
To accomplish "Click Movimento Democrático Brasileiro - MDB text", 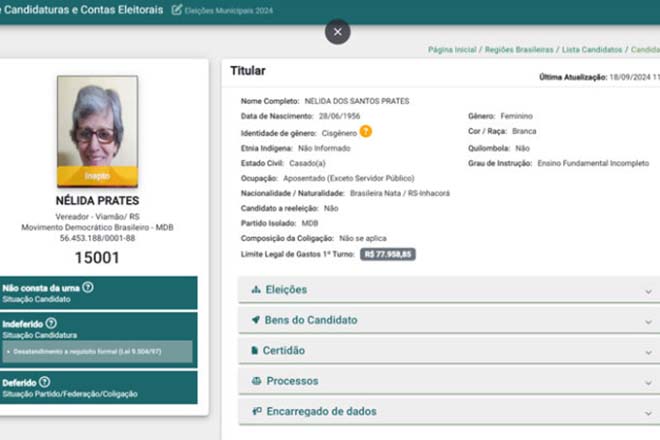I will 97,227.
